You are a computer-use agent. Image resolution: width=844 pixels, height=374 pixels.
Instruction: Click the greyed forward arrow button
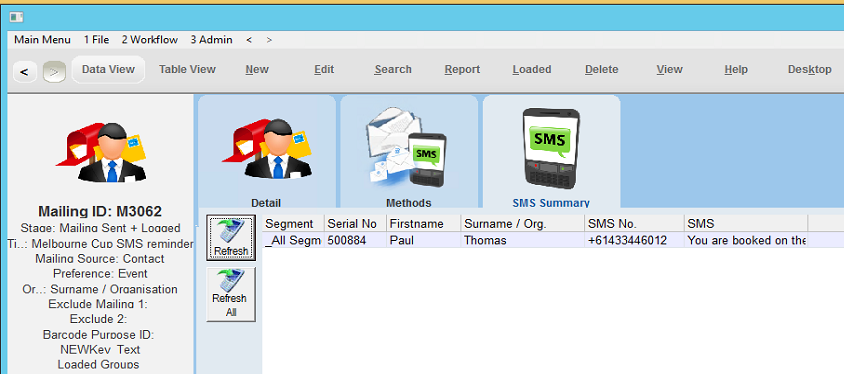pos(54,72)
